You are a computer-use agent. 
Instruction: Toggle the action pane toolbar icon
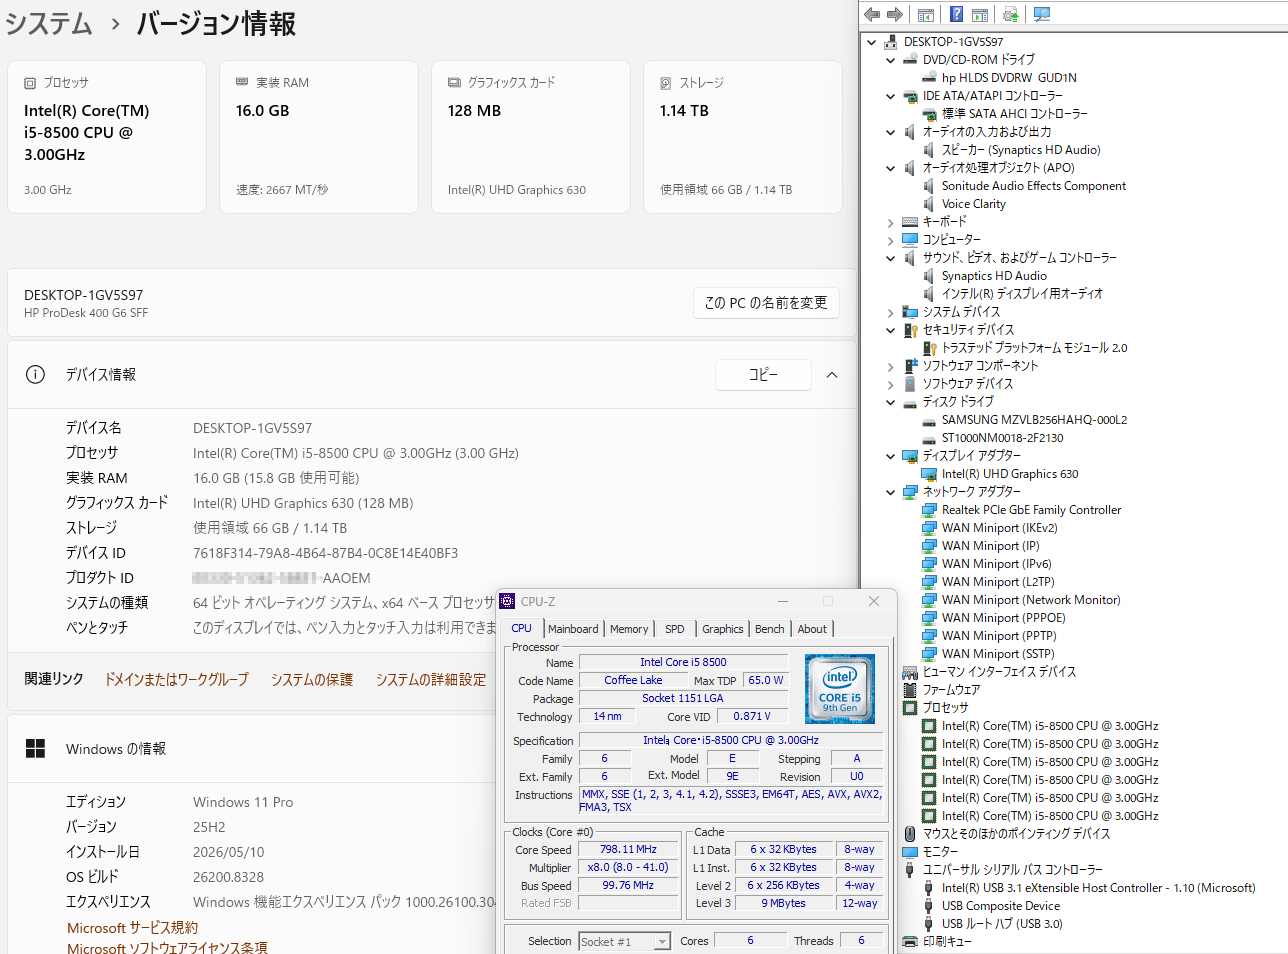[980, 14]
